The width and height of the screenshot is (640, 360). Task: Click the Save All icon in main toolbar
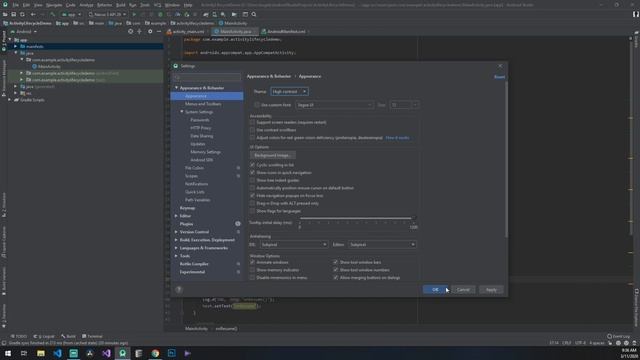(x=13, y=14)
